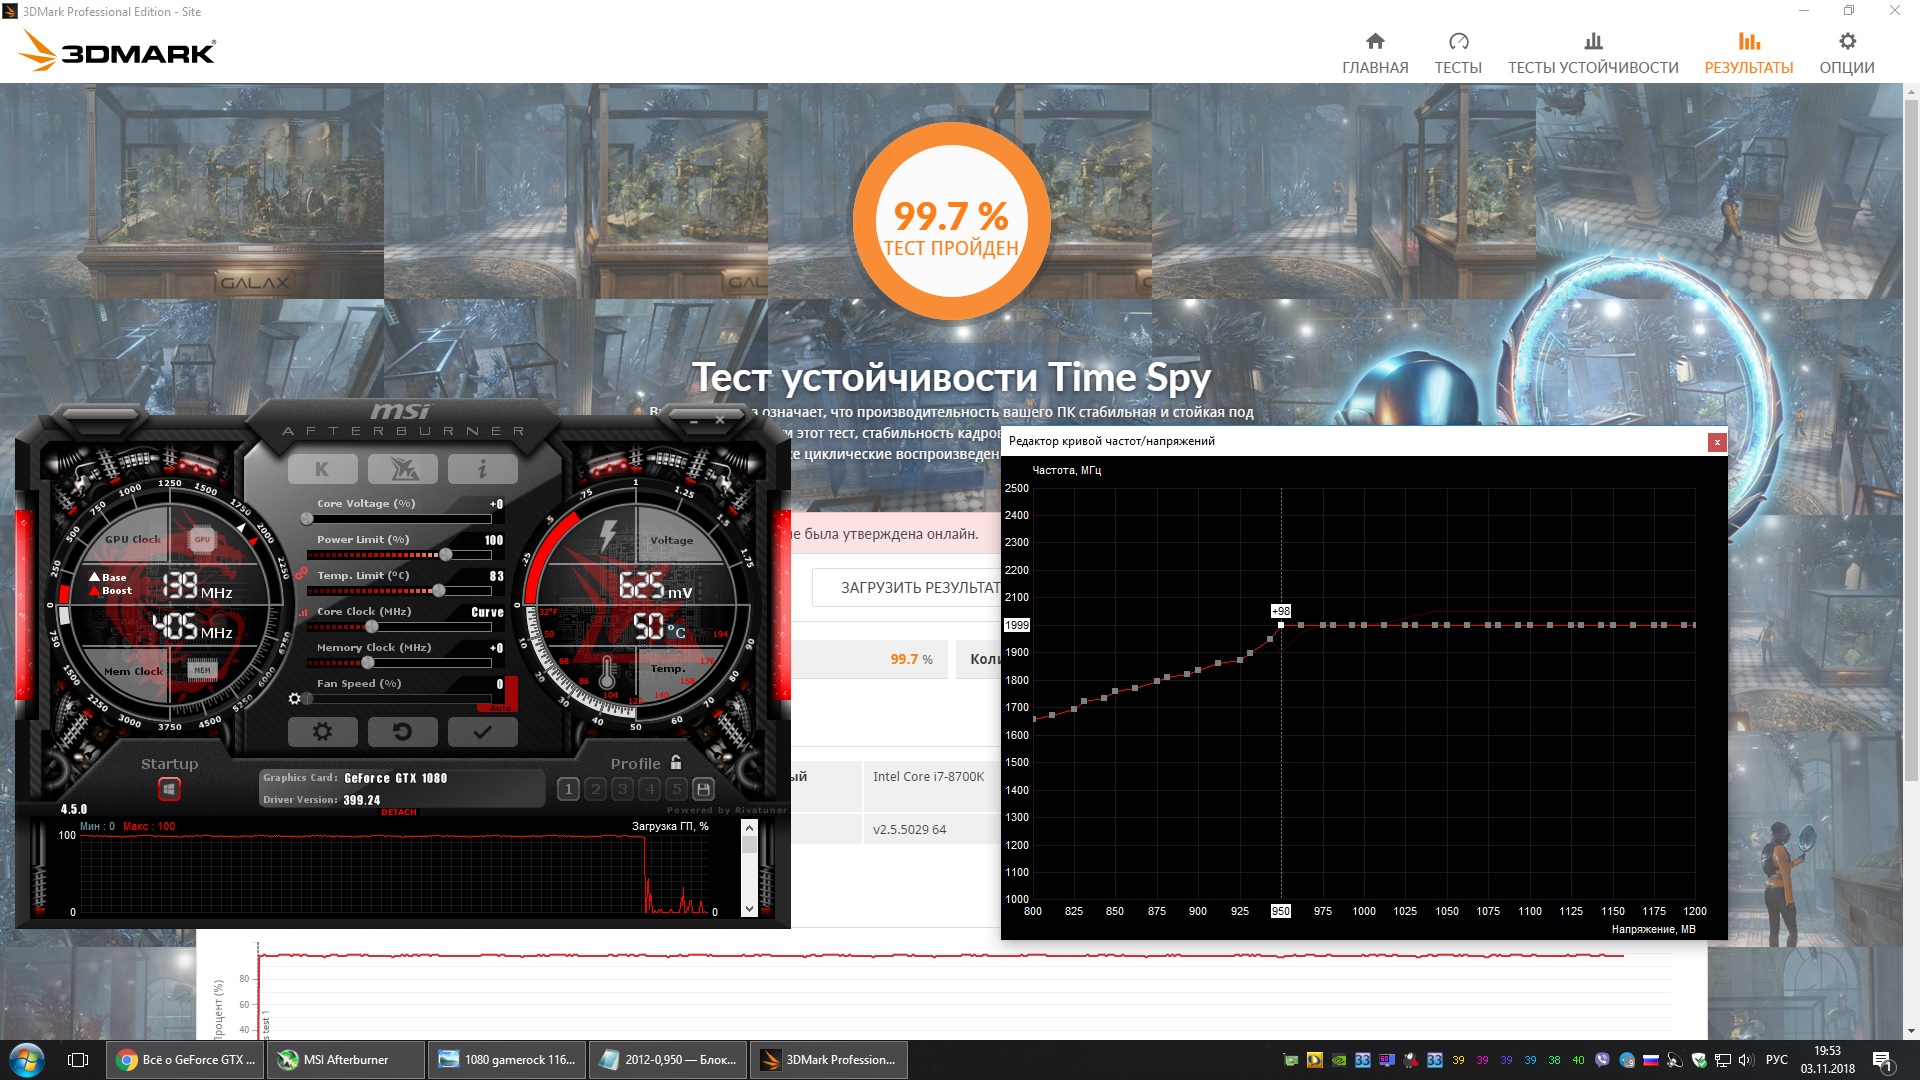Select profile slot 1
This screenshot has width=1920, height=1080.
click(568, 789)
